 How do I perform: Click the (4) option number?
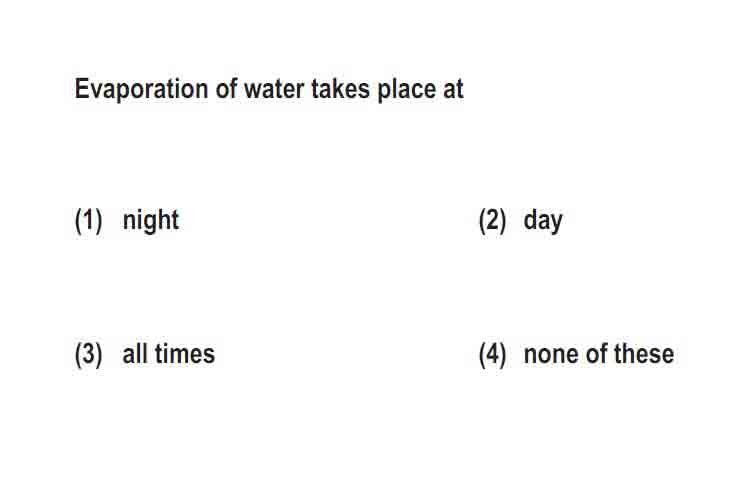[492, 355]
